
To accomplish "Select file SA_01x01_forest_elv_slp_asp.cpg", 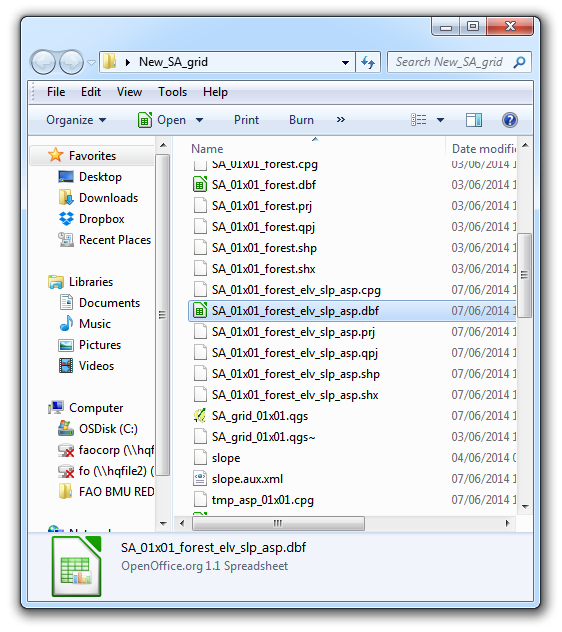I will (296, 290).
